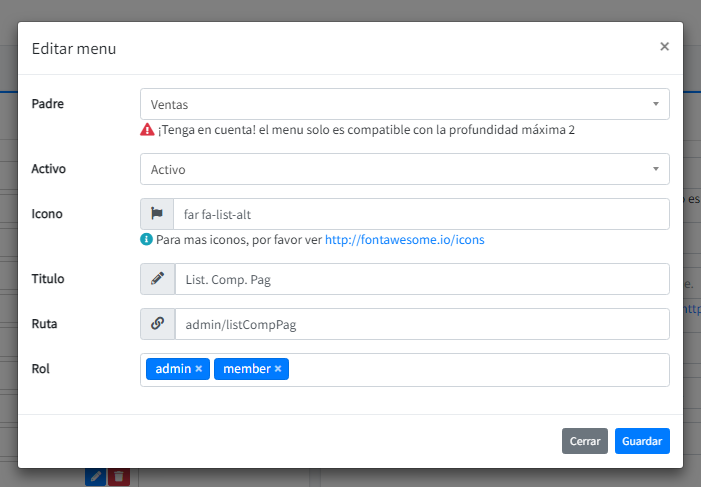
Task: Remove the admin role tag
Action: point(199,369)
